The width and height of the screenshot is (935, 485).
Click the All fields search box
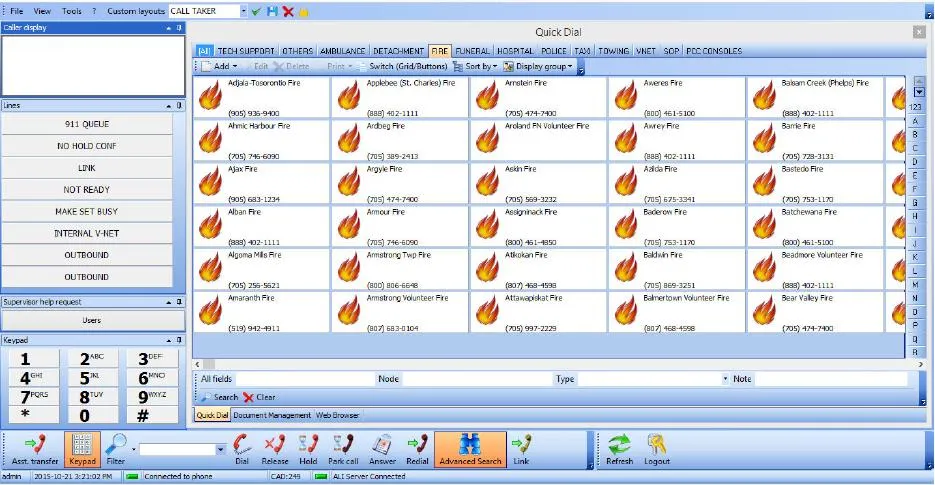(303, 379)
